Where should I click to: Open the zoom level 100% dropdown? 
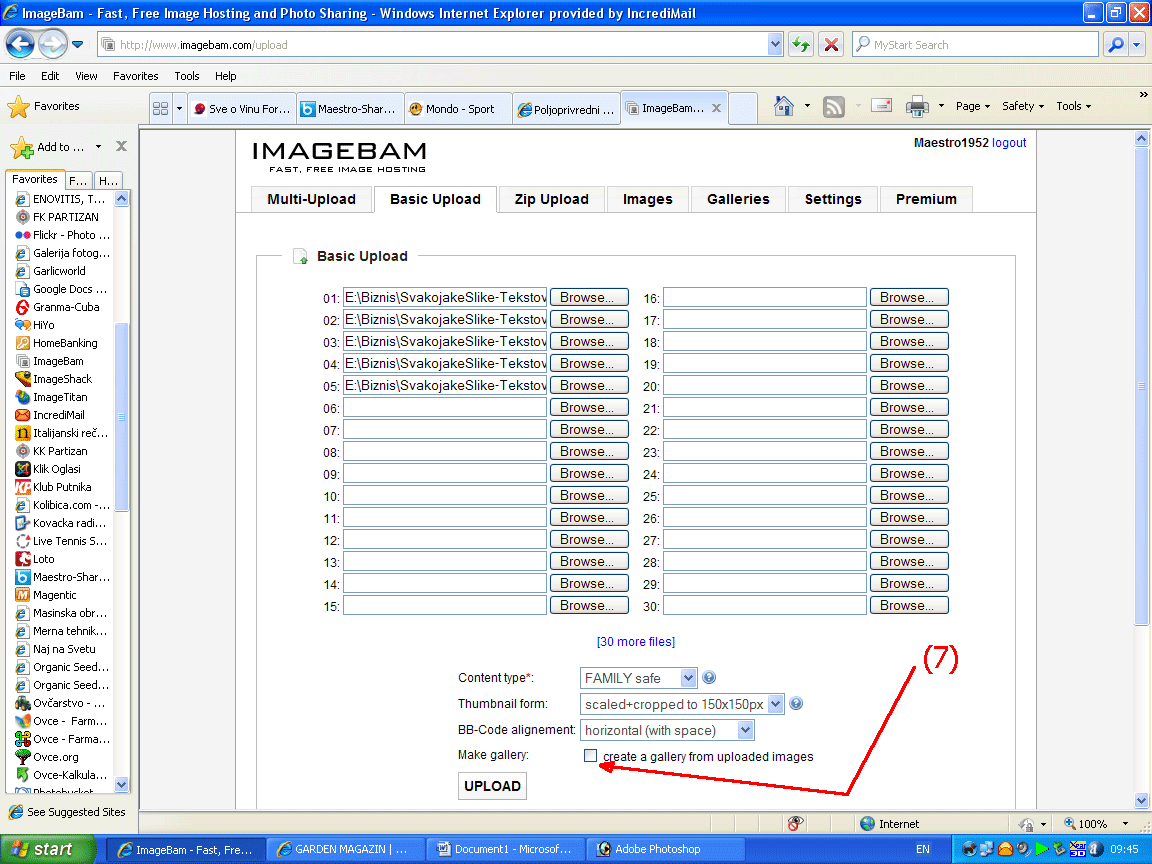coord(1126,824)
